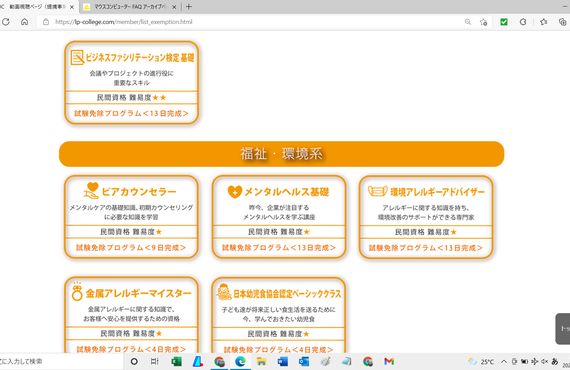Click the Windows taskbar search box
The height and width of the screenshot is (370, 570).
[60, 361]
